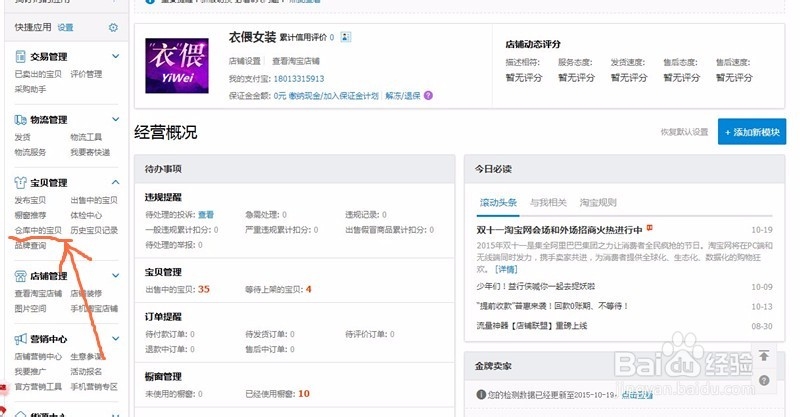The image size is (800, 417).
Task: Expand the 店铺管理 section chevron
Action: point(116,276)
